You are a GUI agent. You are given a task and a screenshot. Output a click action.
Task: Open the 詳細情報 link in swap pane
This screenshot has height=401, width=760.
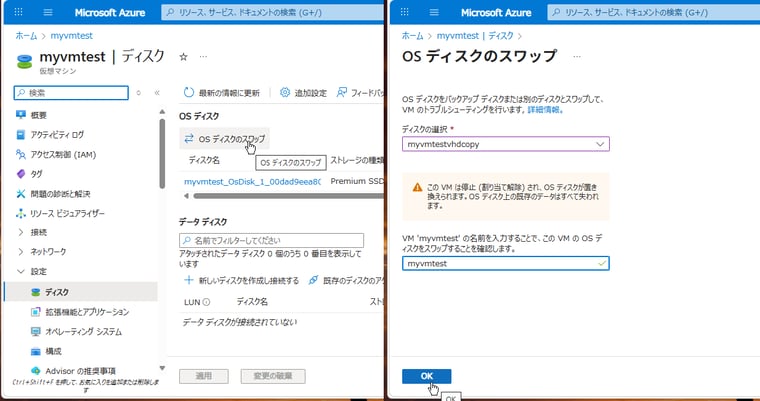click(545, 110)
